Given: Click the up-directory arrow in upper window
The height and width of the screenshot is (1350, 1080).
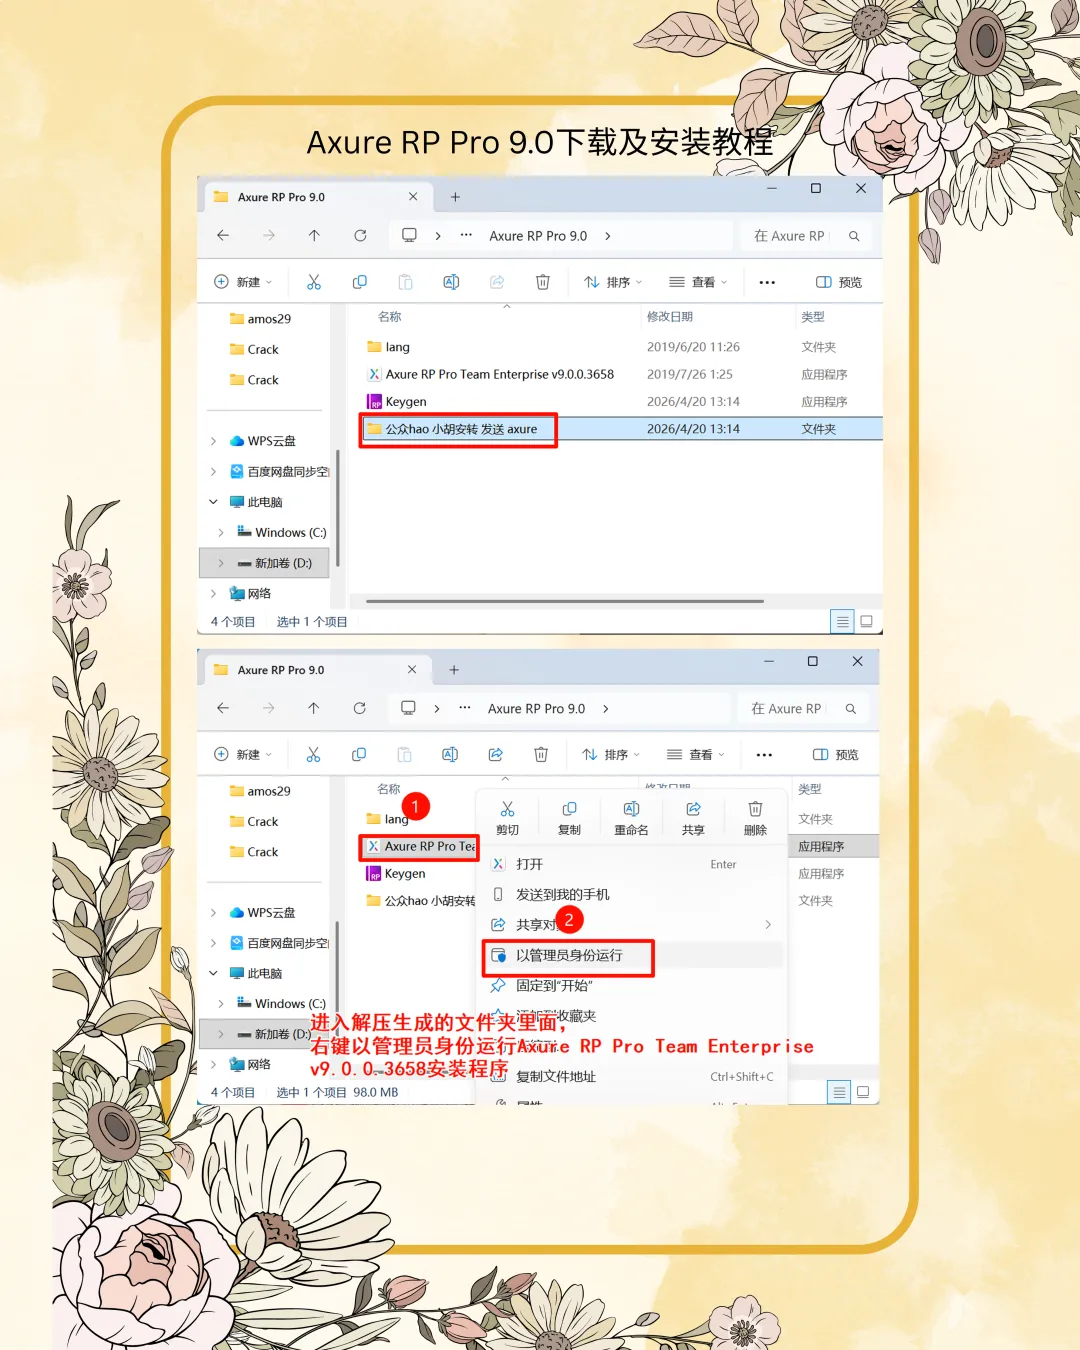Looking at the screenshot, I should pyautogui.click(x=314, y=235).
